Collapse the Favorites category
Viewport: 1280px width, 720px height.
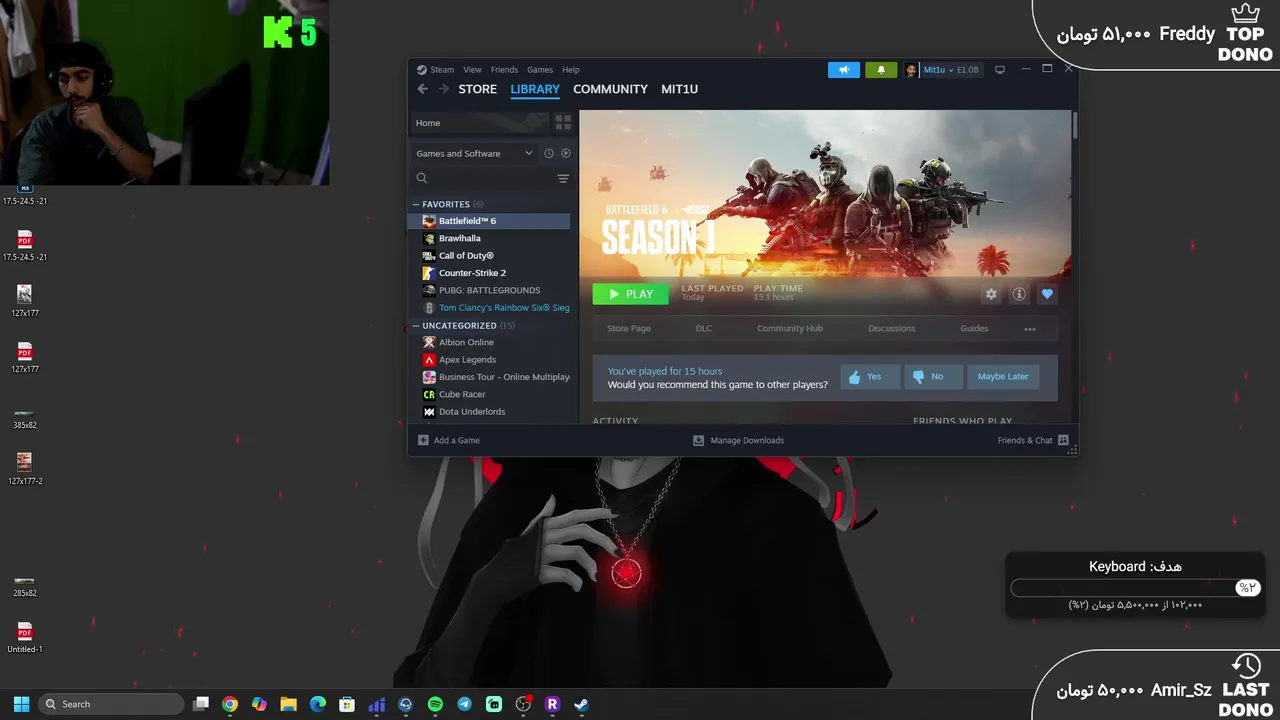(x=416, y=204)
